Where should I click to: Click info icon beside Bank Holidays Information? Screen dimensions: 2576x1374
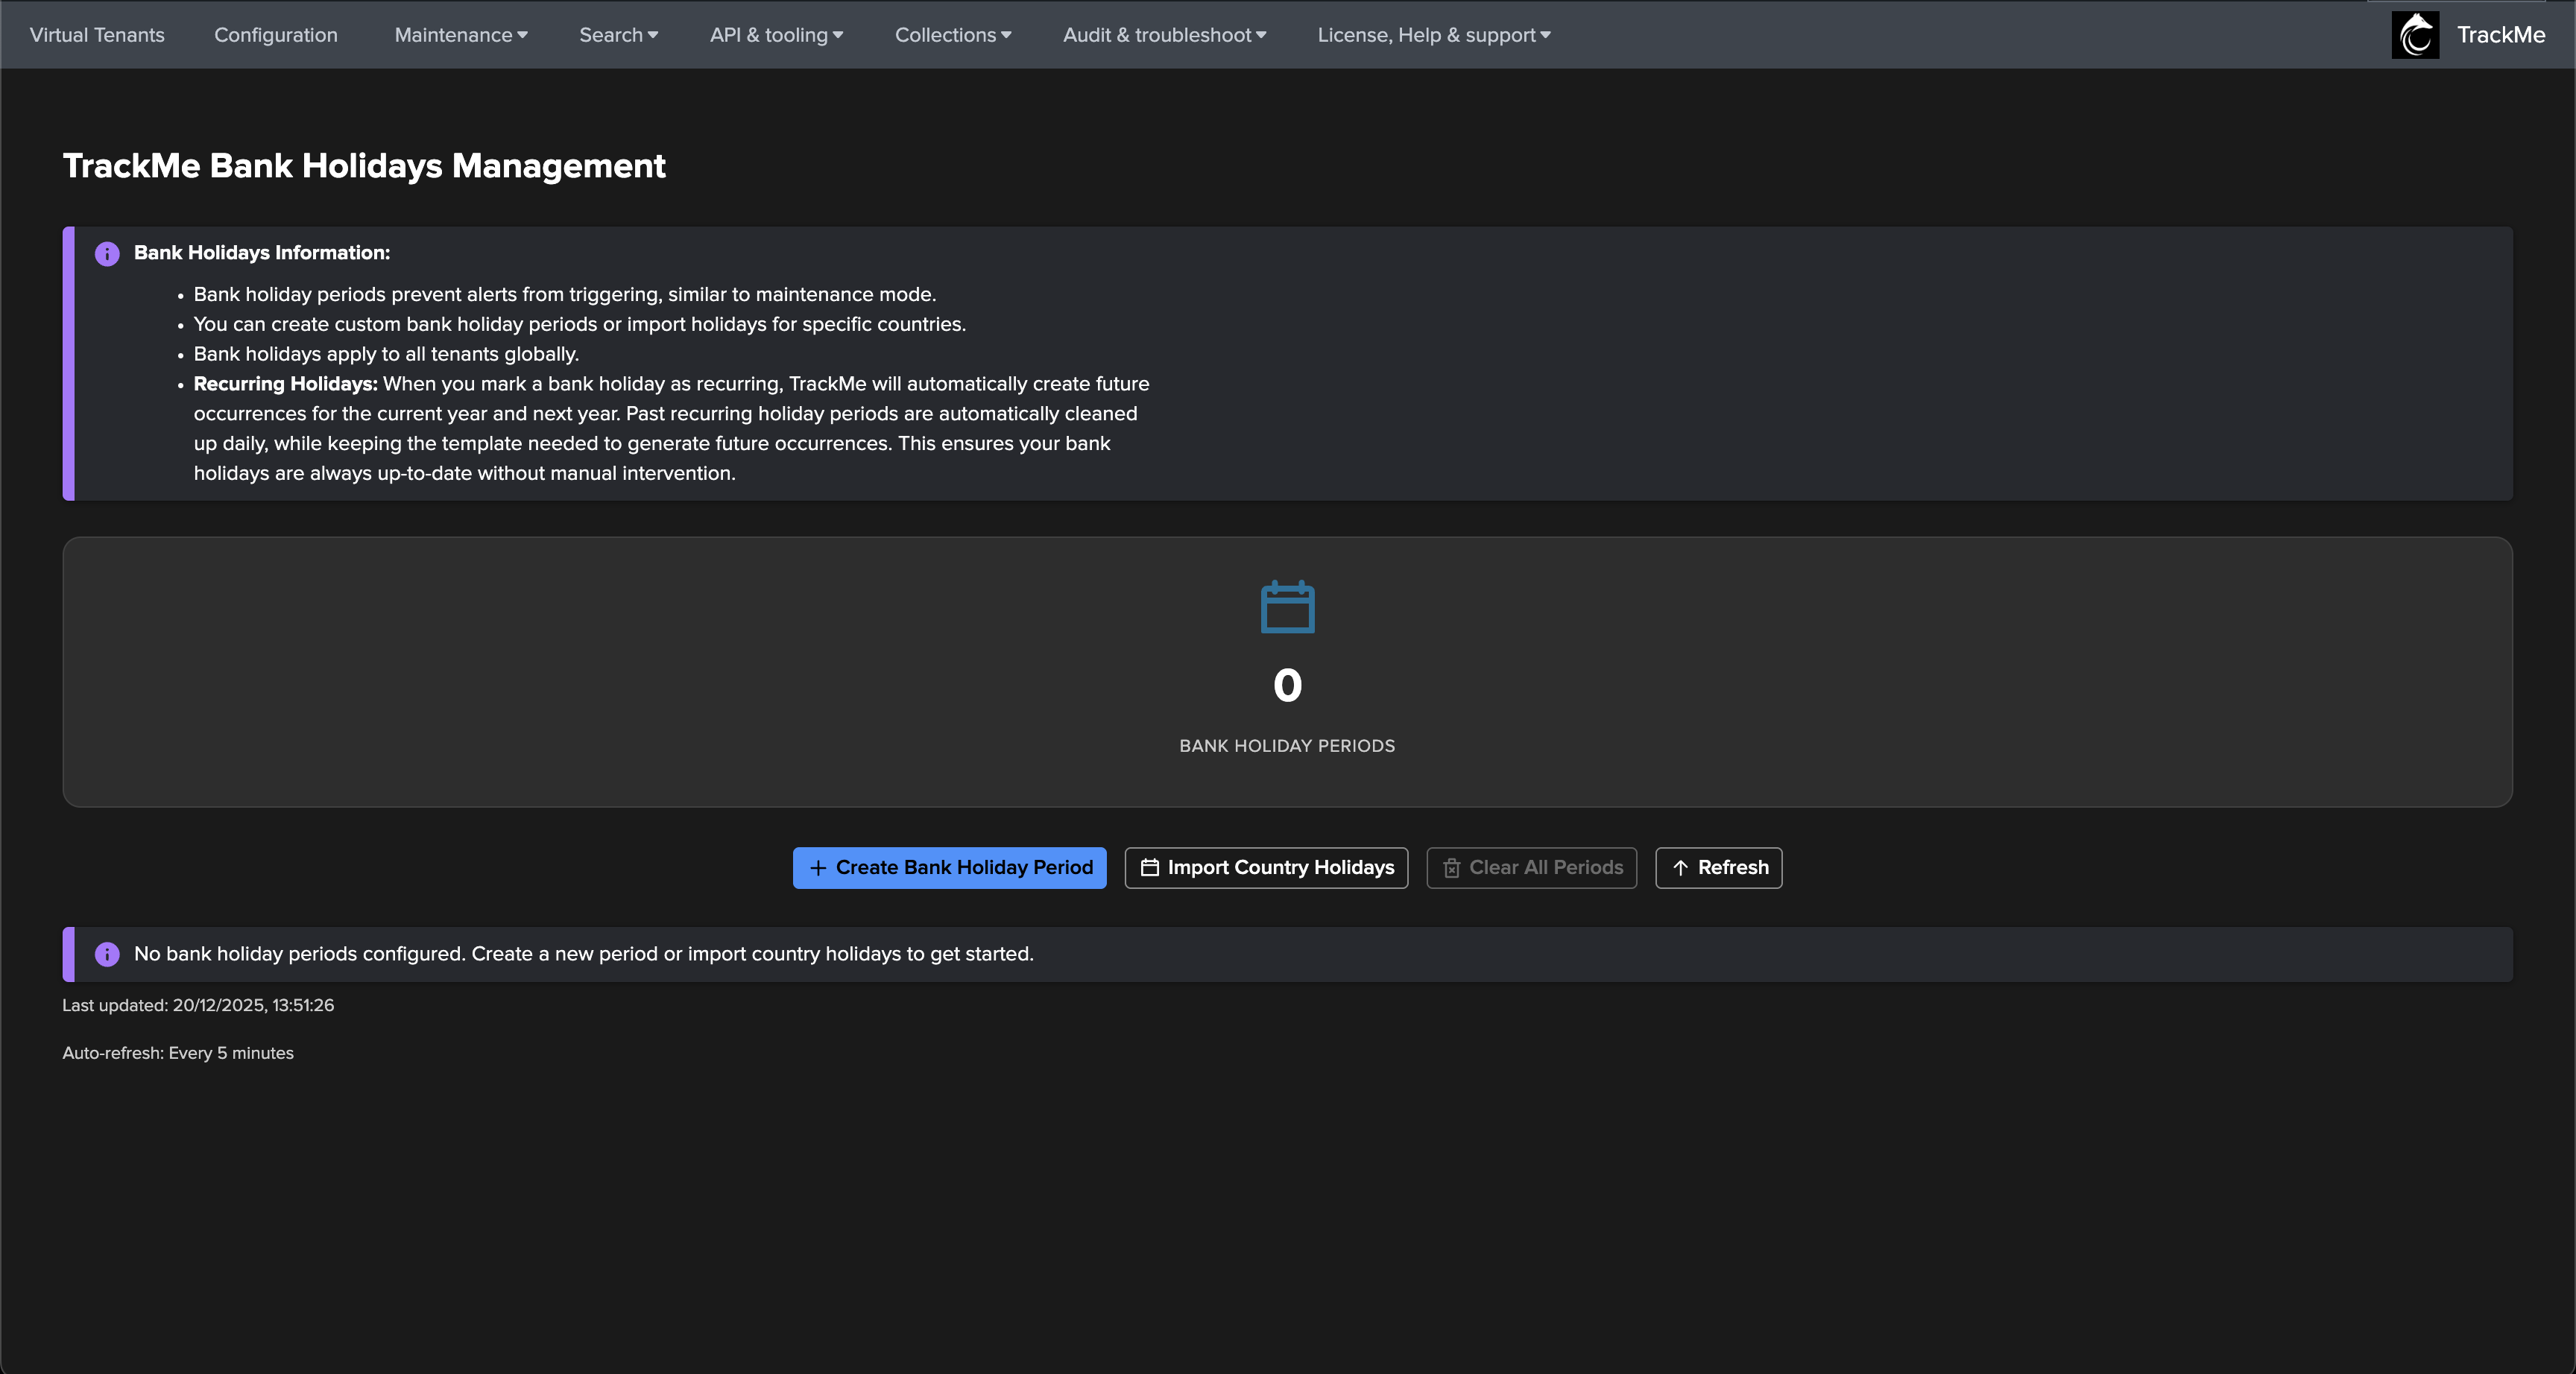click(x=107, y=254)
